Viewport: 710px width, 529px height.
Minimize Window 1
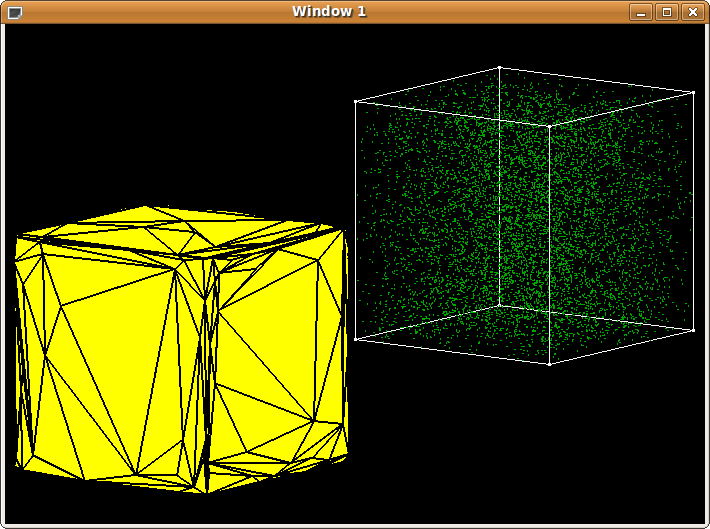641,12
